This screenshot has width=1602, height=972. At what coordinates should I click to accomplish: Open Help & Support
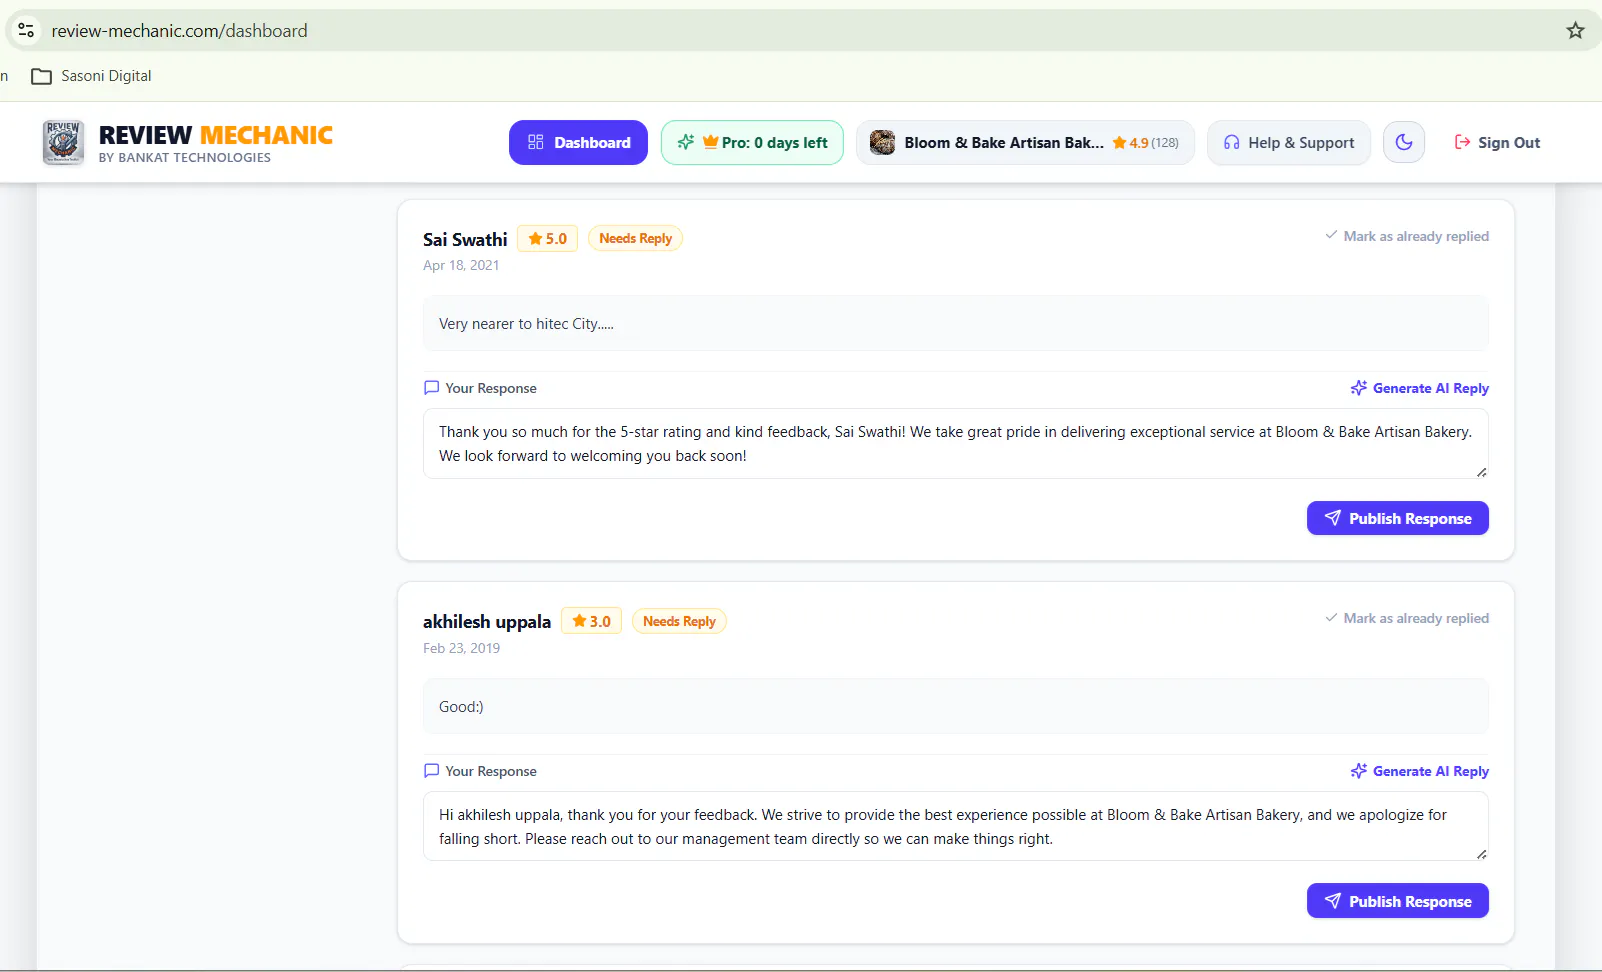click(x=1289, y=143)
